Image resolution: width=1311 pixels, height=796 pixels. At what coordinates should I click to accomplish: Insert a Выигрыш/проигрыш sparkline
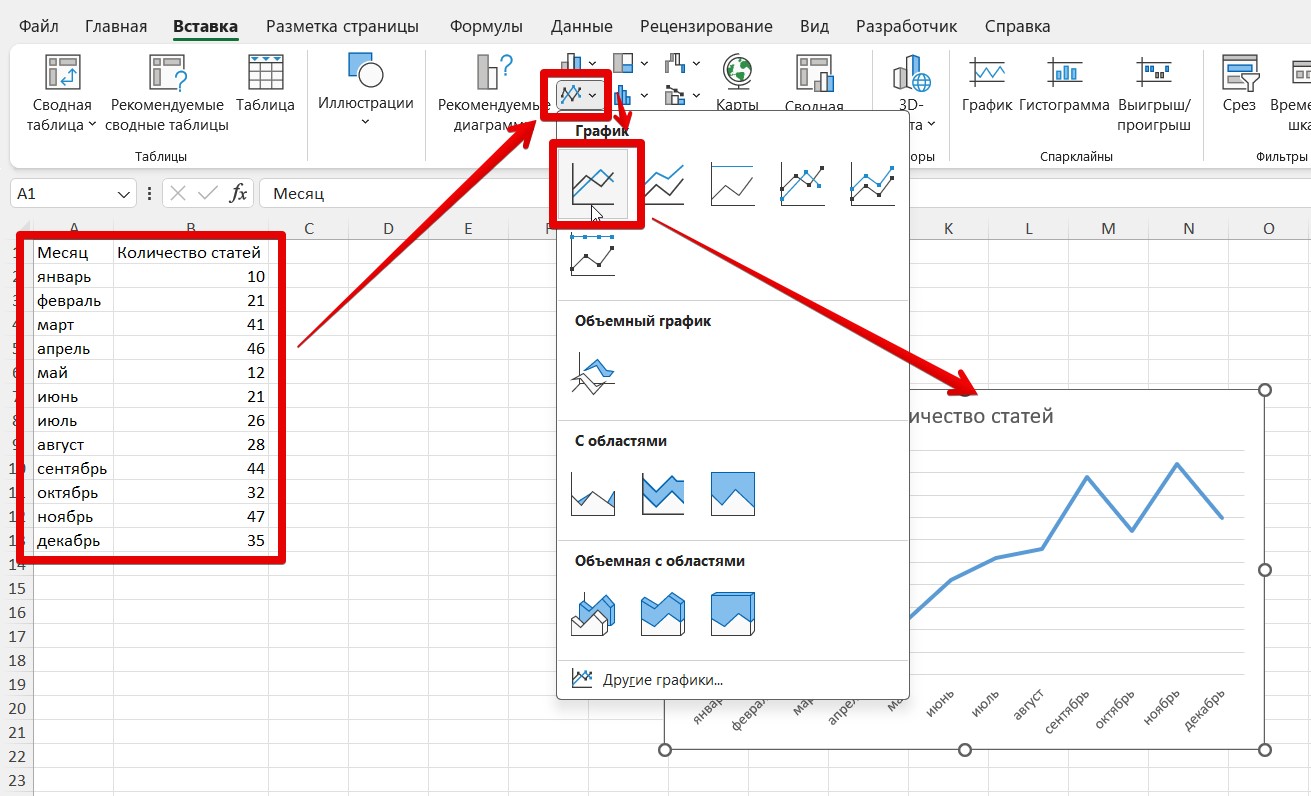(1154, 92)
